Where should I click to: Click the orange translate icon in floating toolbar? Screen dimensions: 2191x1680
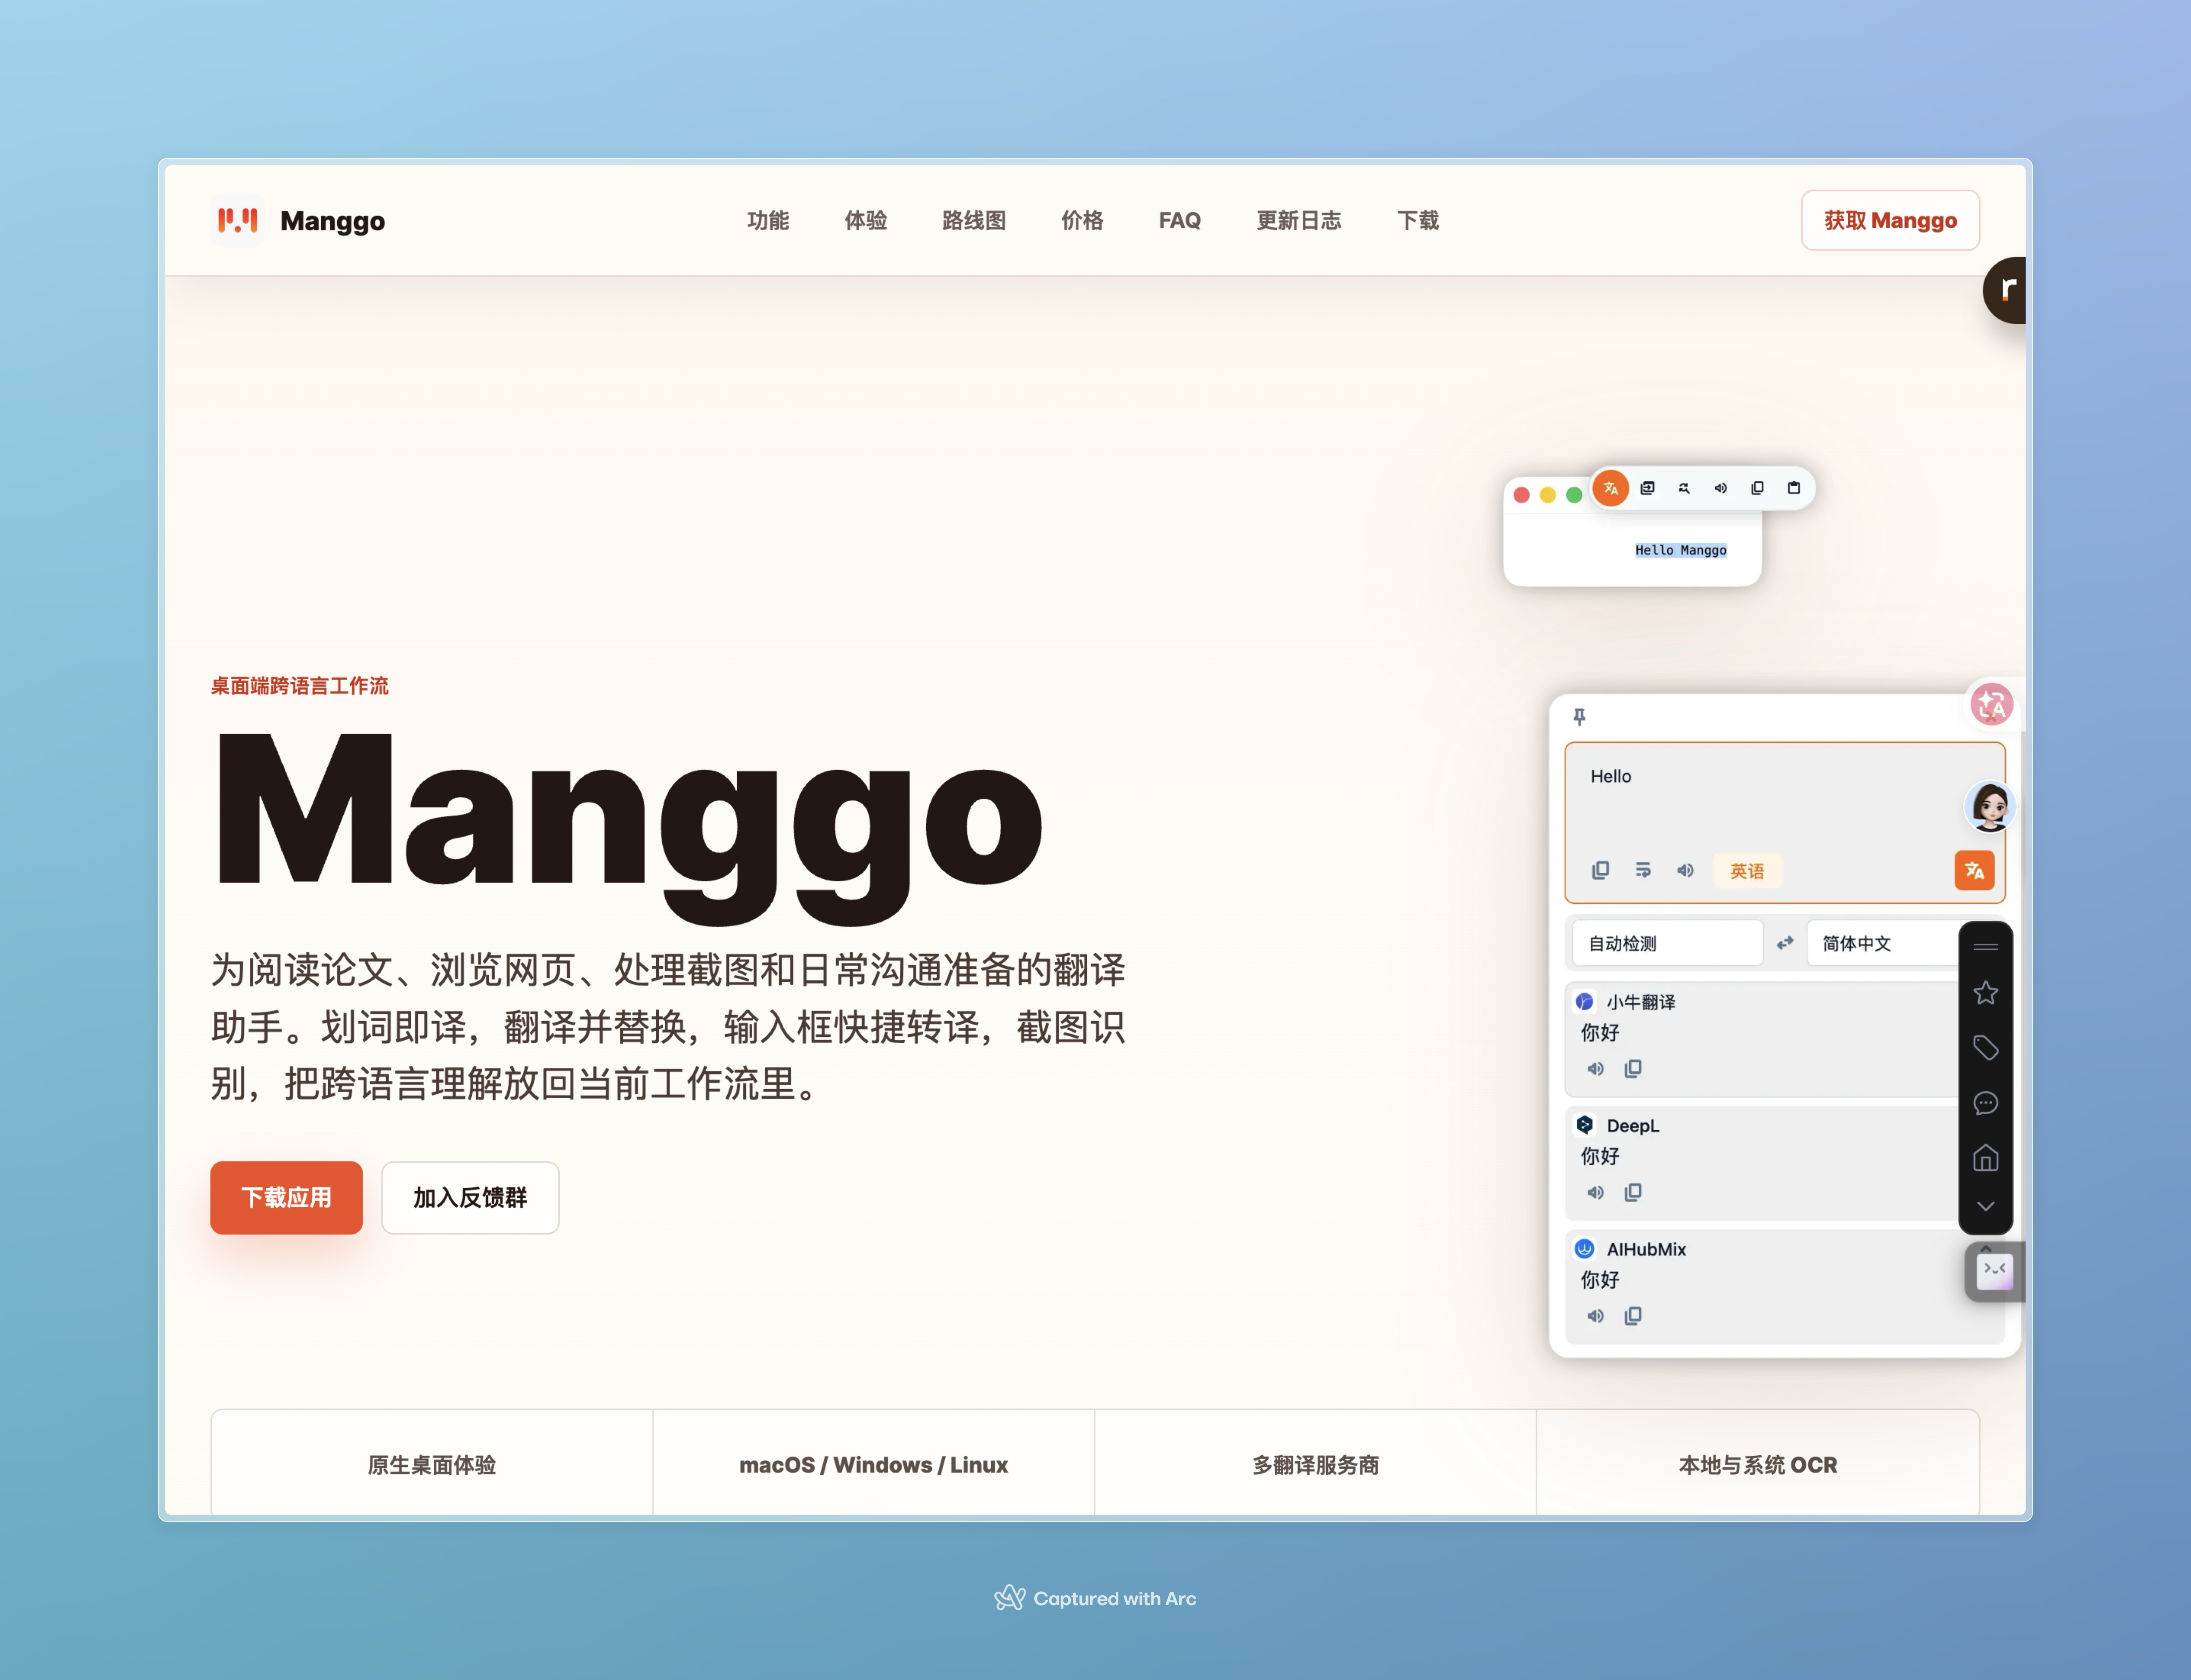click(x=1611, y=488)
